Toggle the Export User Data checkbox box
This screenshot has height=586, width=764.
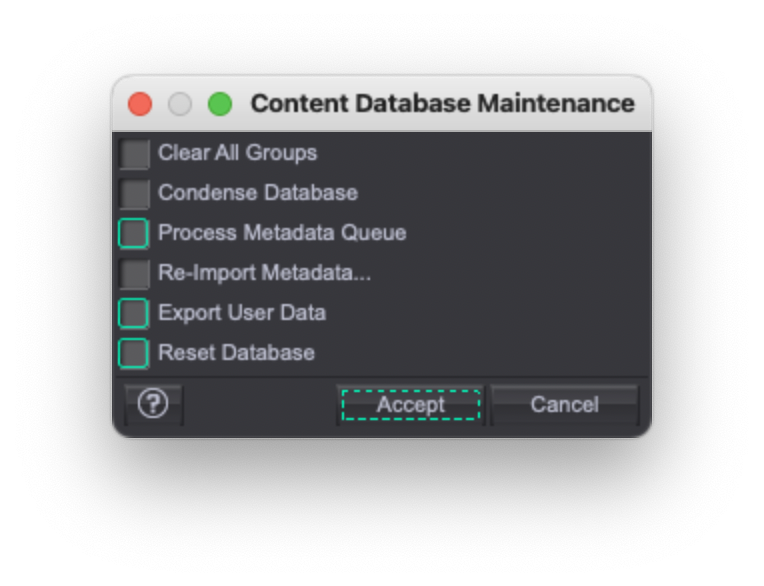[134, 313]
